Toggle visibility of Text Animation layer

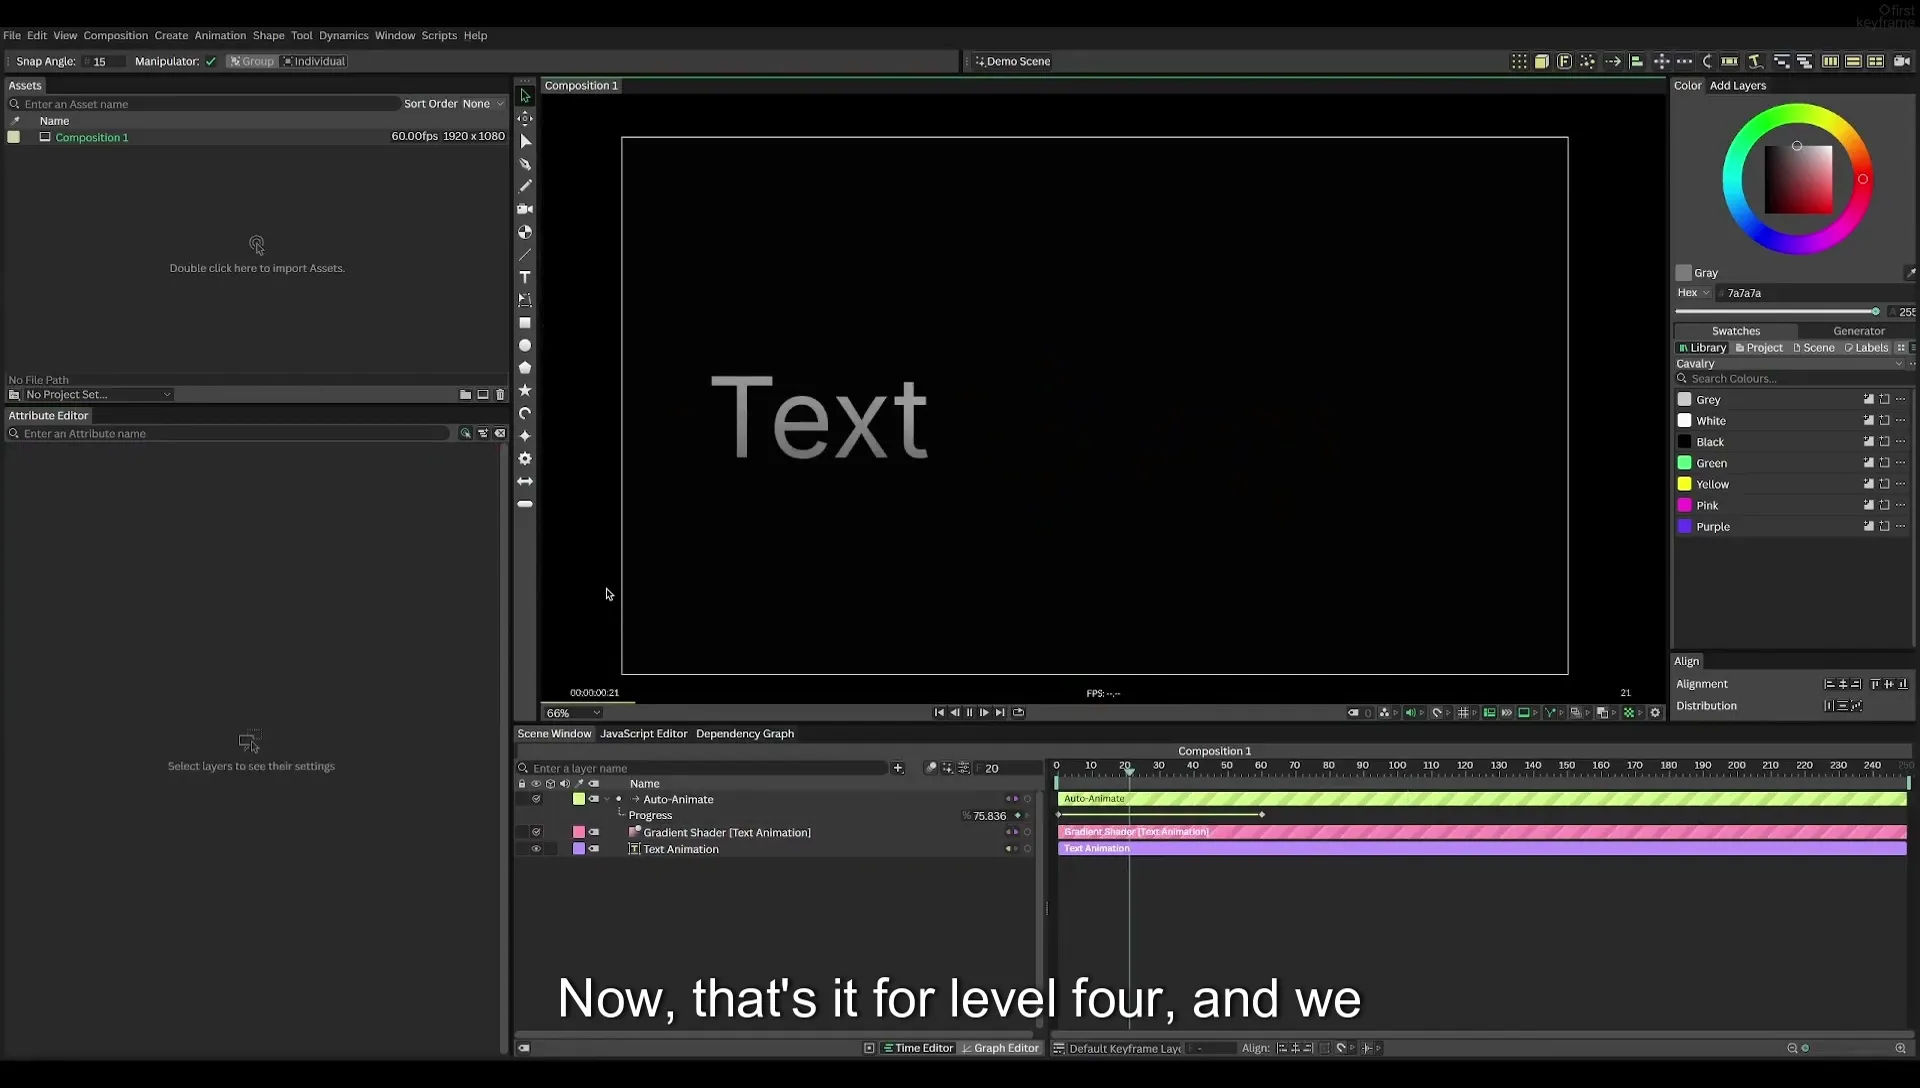point(536,849)
